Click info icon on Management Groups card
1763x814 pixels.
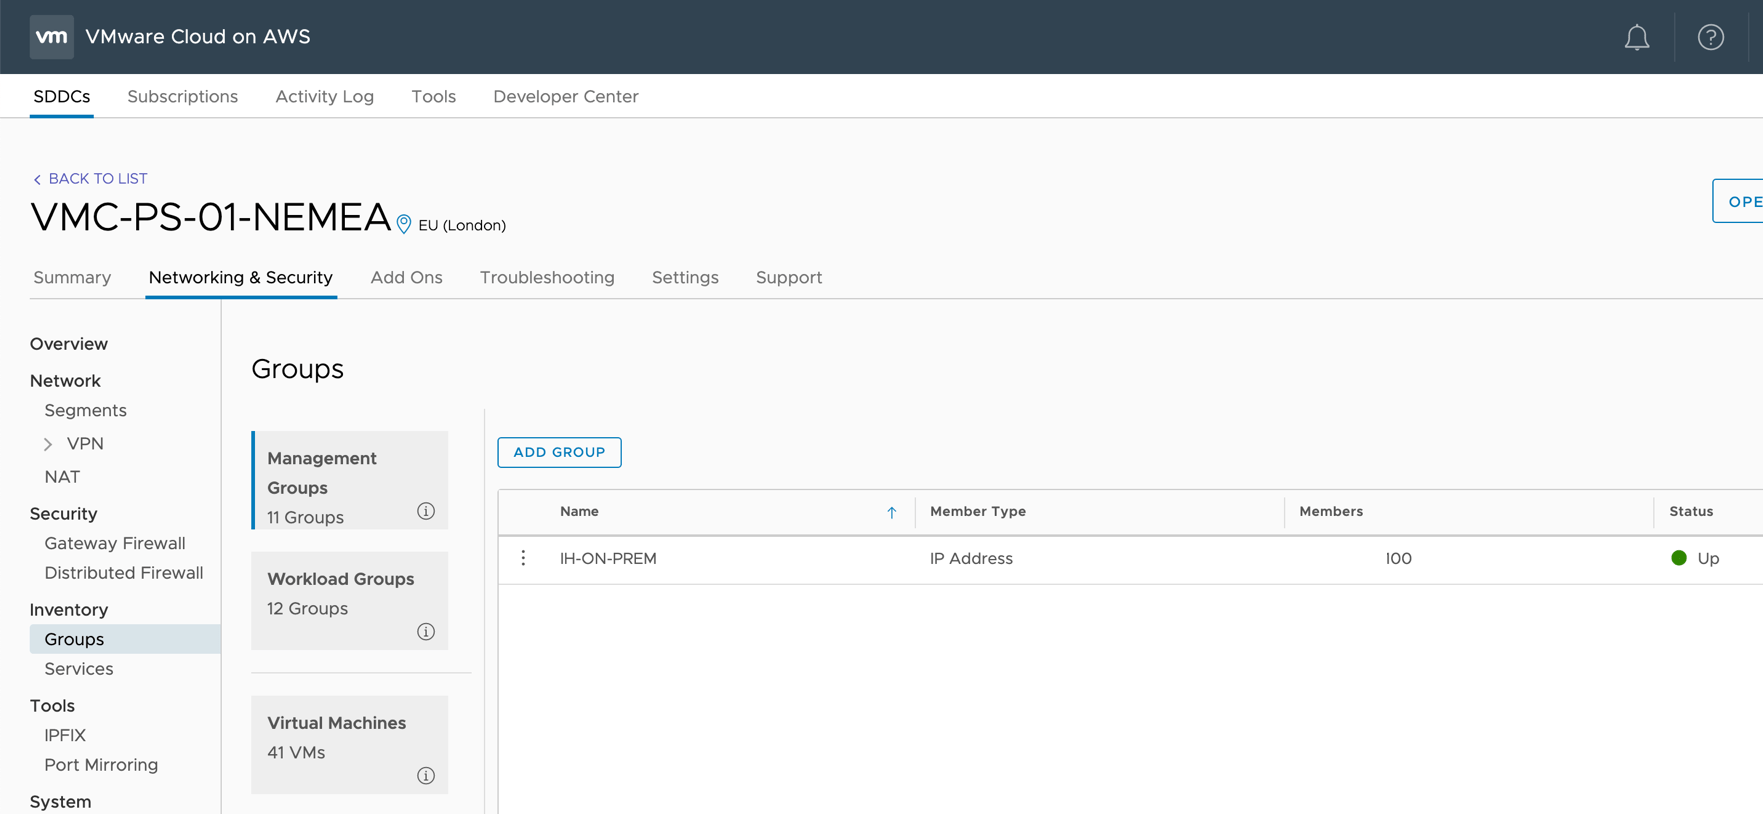(426, 511)
